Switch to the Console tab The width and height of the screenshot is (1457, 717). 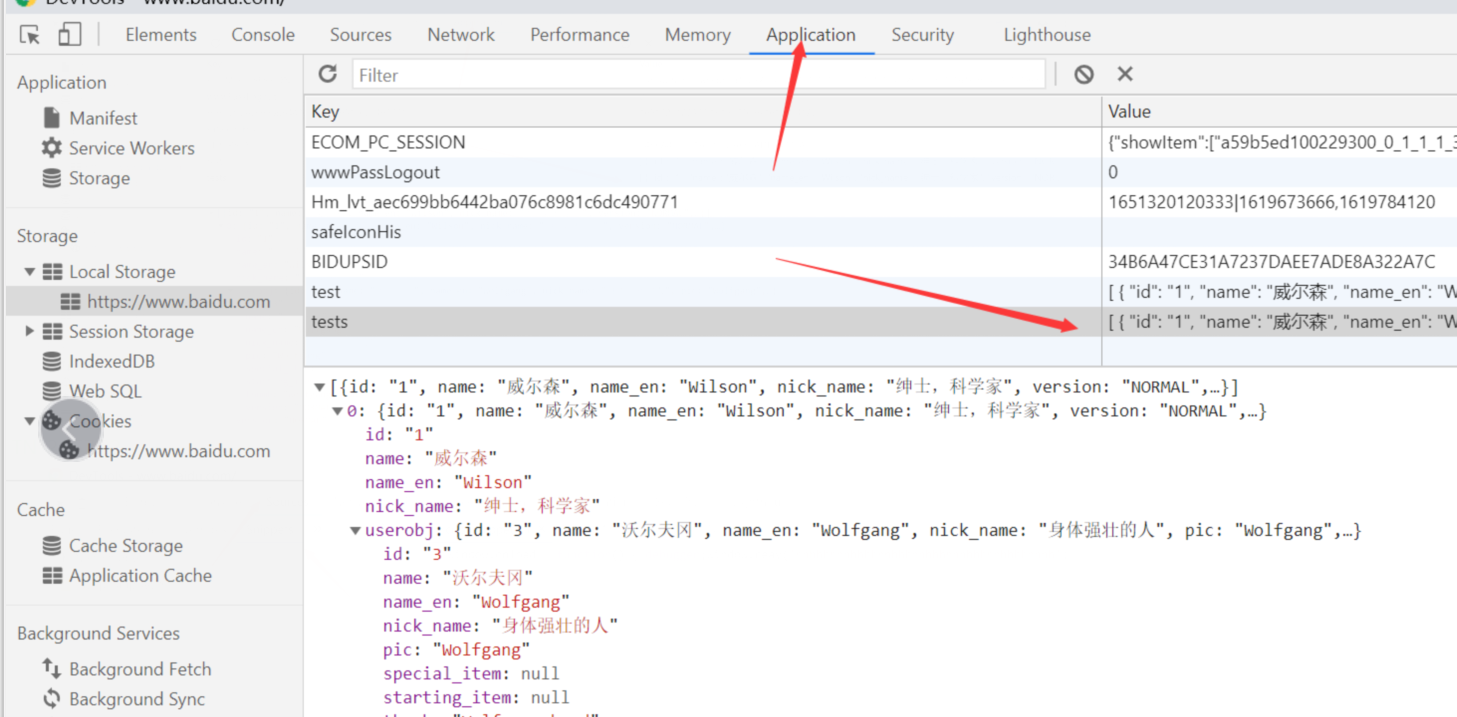coord(263,35)
